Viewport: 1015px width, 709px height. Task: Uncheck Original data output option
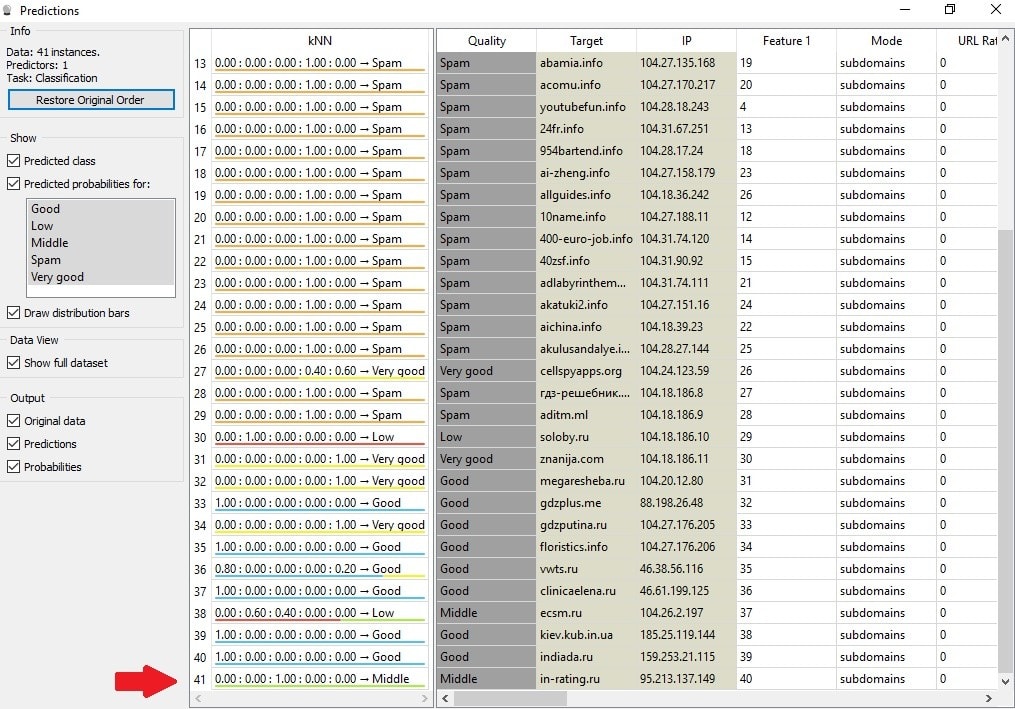14,421
